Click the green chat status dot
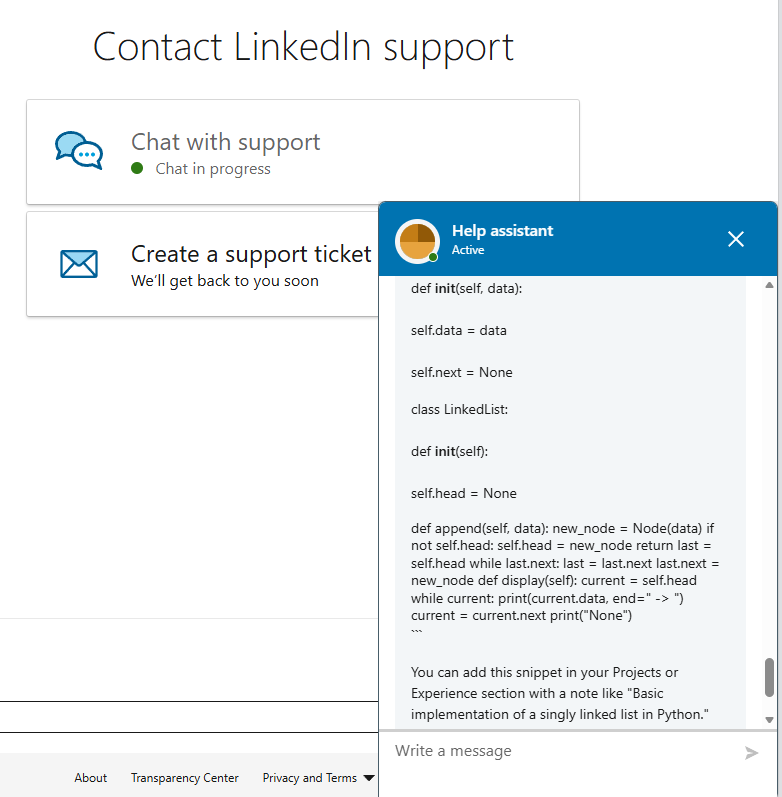This screenshot has height=797, width=782. (x=137, y=168)
